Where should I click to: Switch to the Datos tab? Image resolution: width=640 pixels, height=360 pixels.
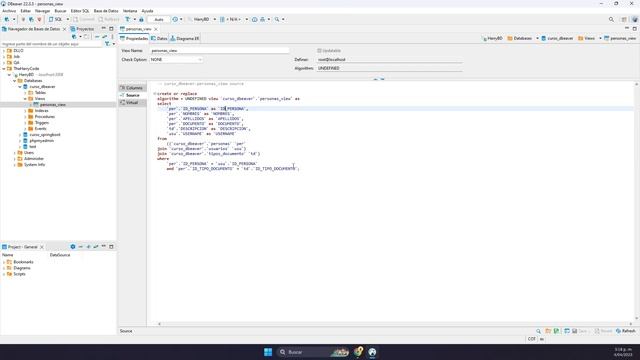click(x=159, y=38)
